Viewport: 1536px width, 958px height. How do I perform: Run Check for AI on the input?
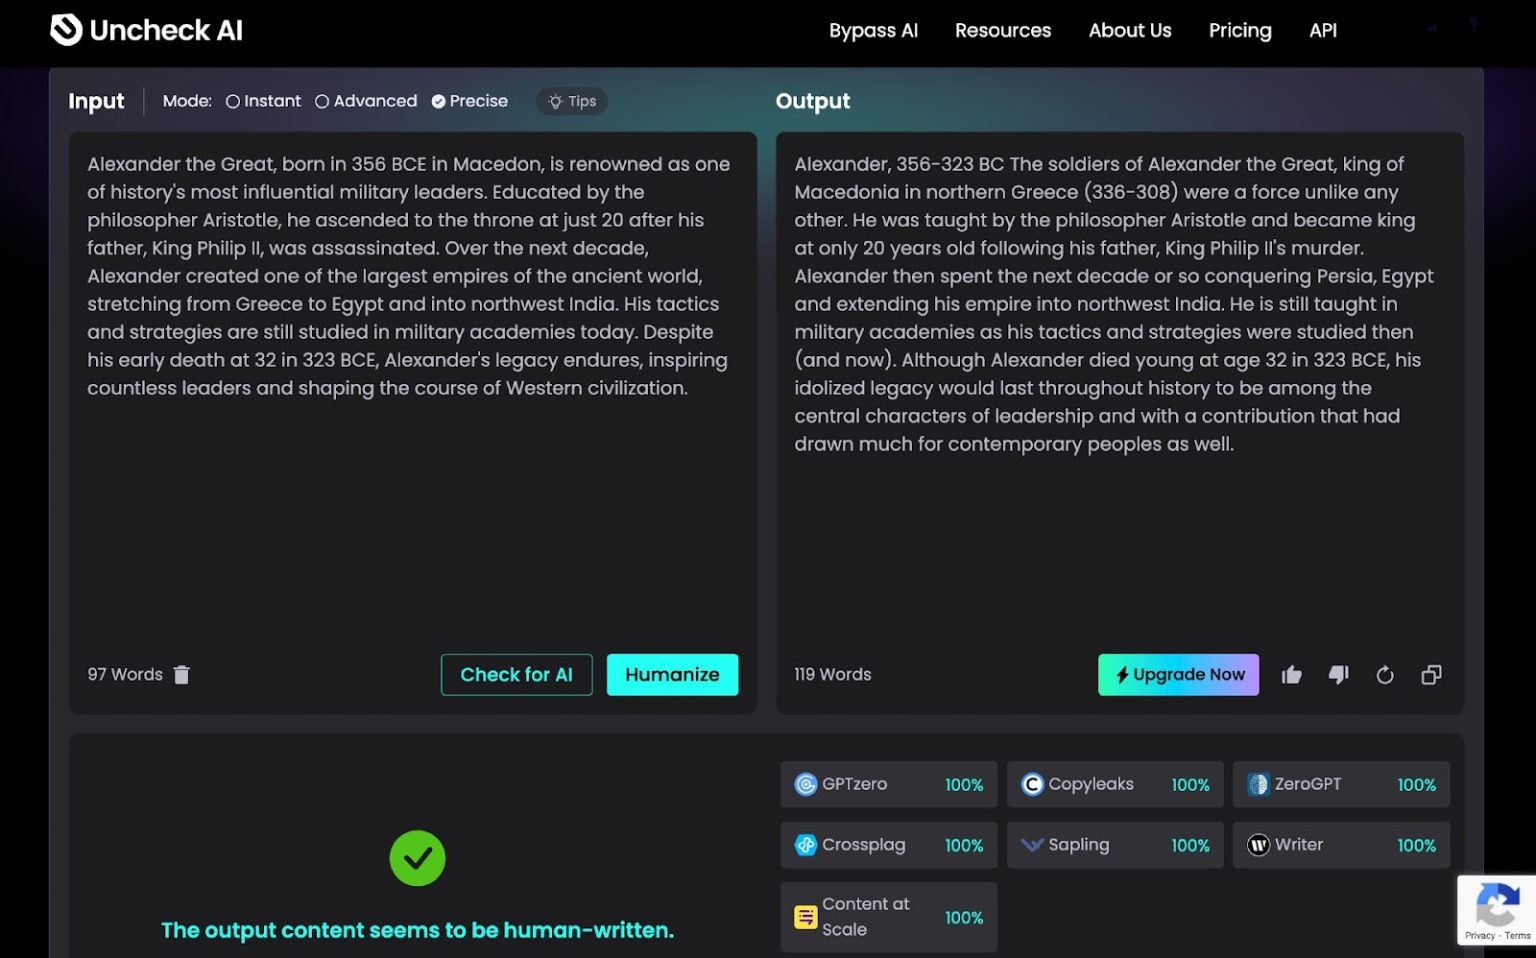(x=516, y=674)
